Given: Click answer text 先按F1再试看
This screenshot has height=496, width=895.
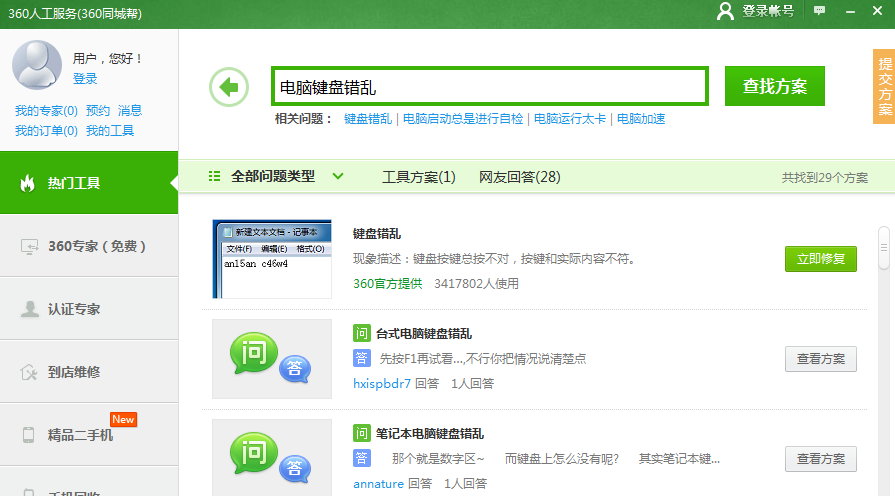Looking at the screenshot, I should [x=483, y=358].
